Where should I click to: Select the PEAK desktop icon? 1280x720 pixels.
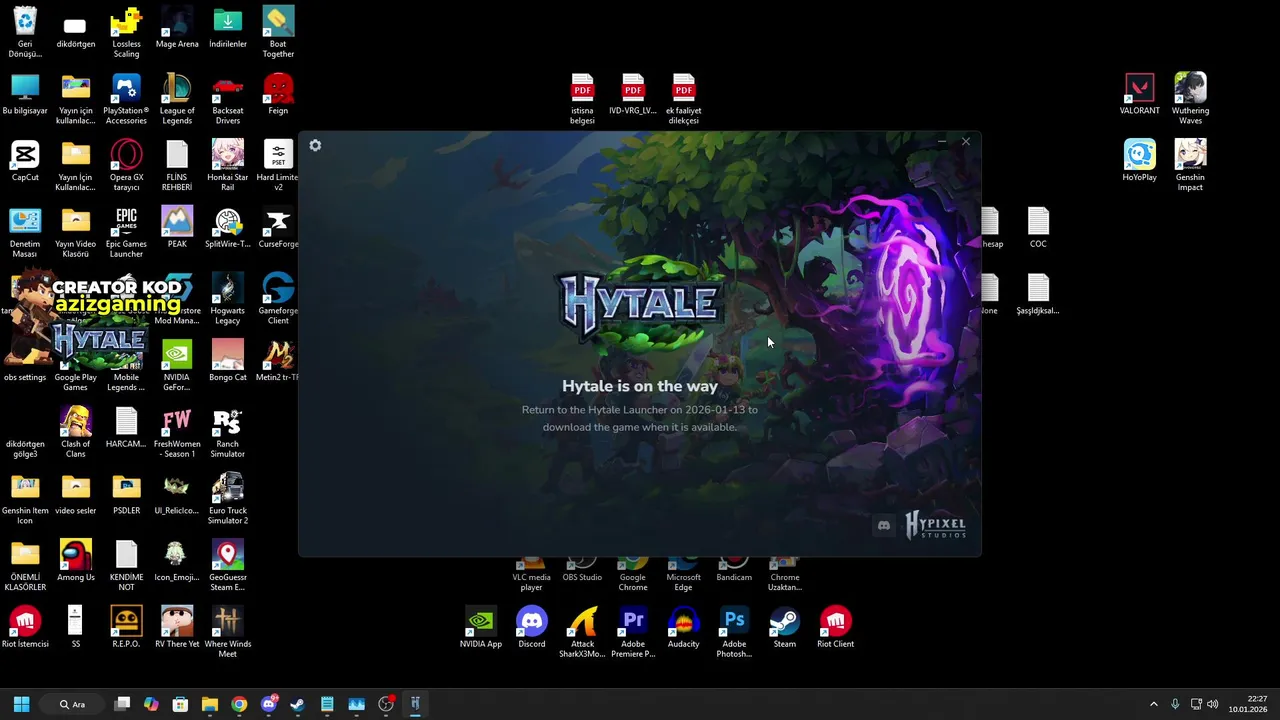pyautogui.click(x=177, y=227)
